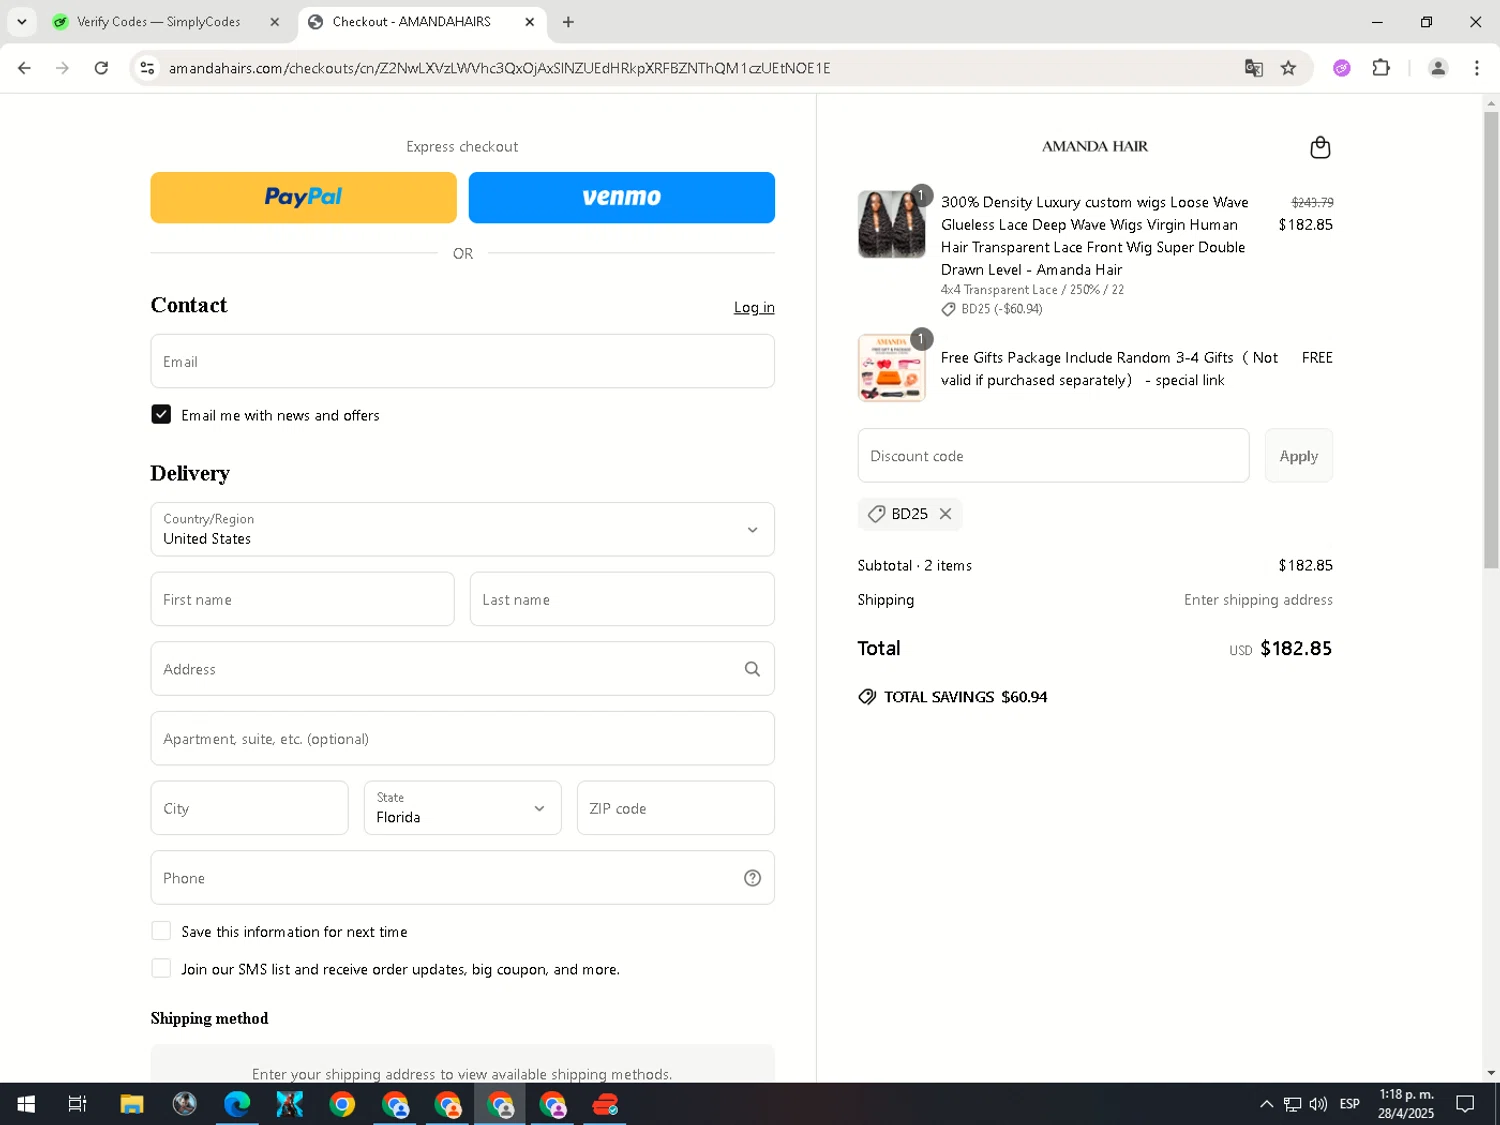Reload the checkout page

(101, 68)
